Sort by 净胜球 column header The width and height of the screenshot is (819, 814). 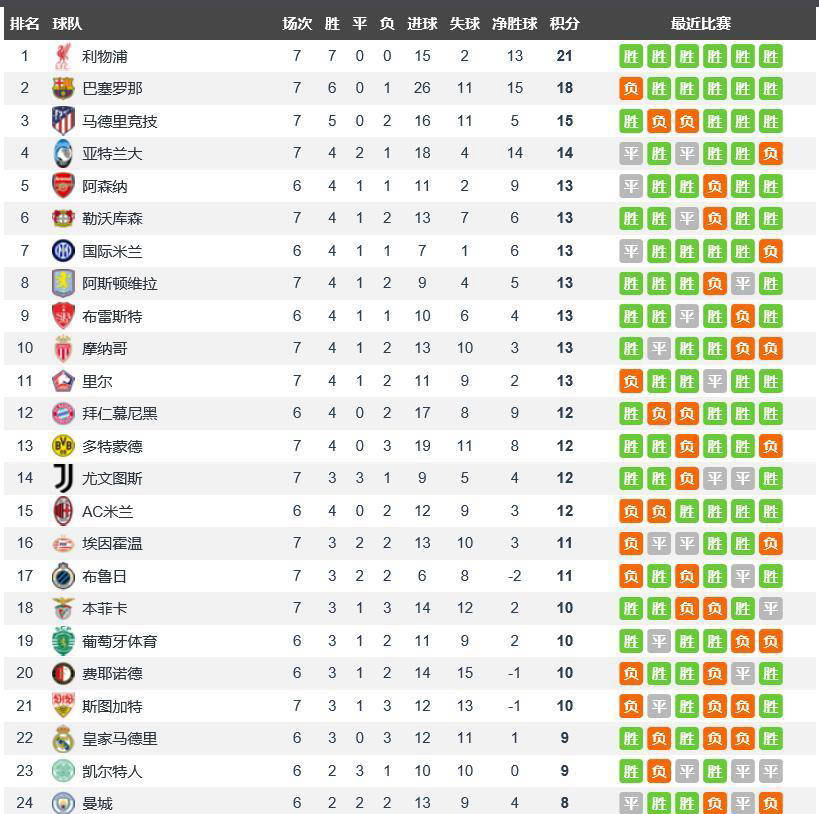pyautogui.click(x=514, y=24)
